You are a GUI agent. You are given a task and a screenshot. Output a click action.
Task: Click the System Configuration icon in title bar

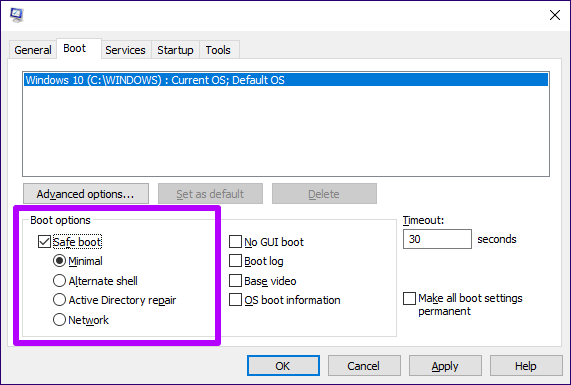point(16,15)
